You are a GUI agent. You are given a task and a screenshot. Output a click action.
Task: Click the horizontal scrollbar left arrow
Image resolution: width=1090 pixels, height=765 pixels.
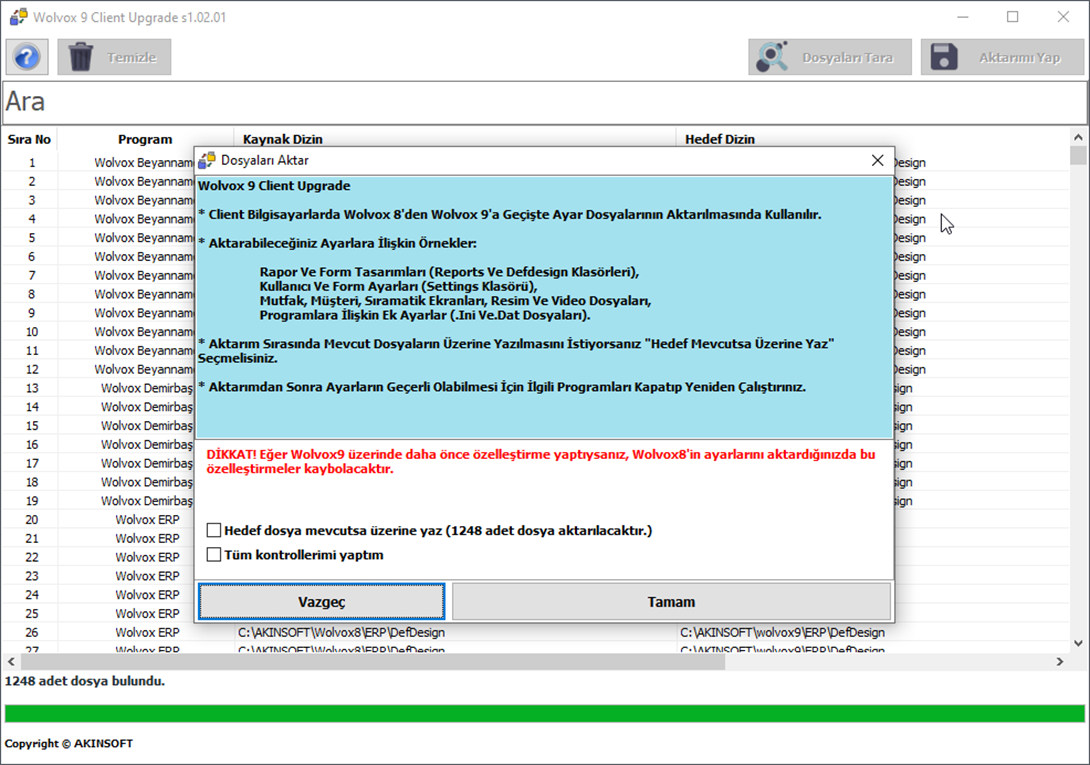pos(10,661)
